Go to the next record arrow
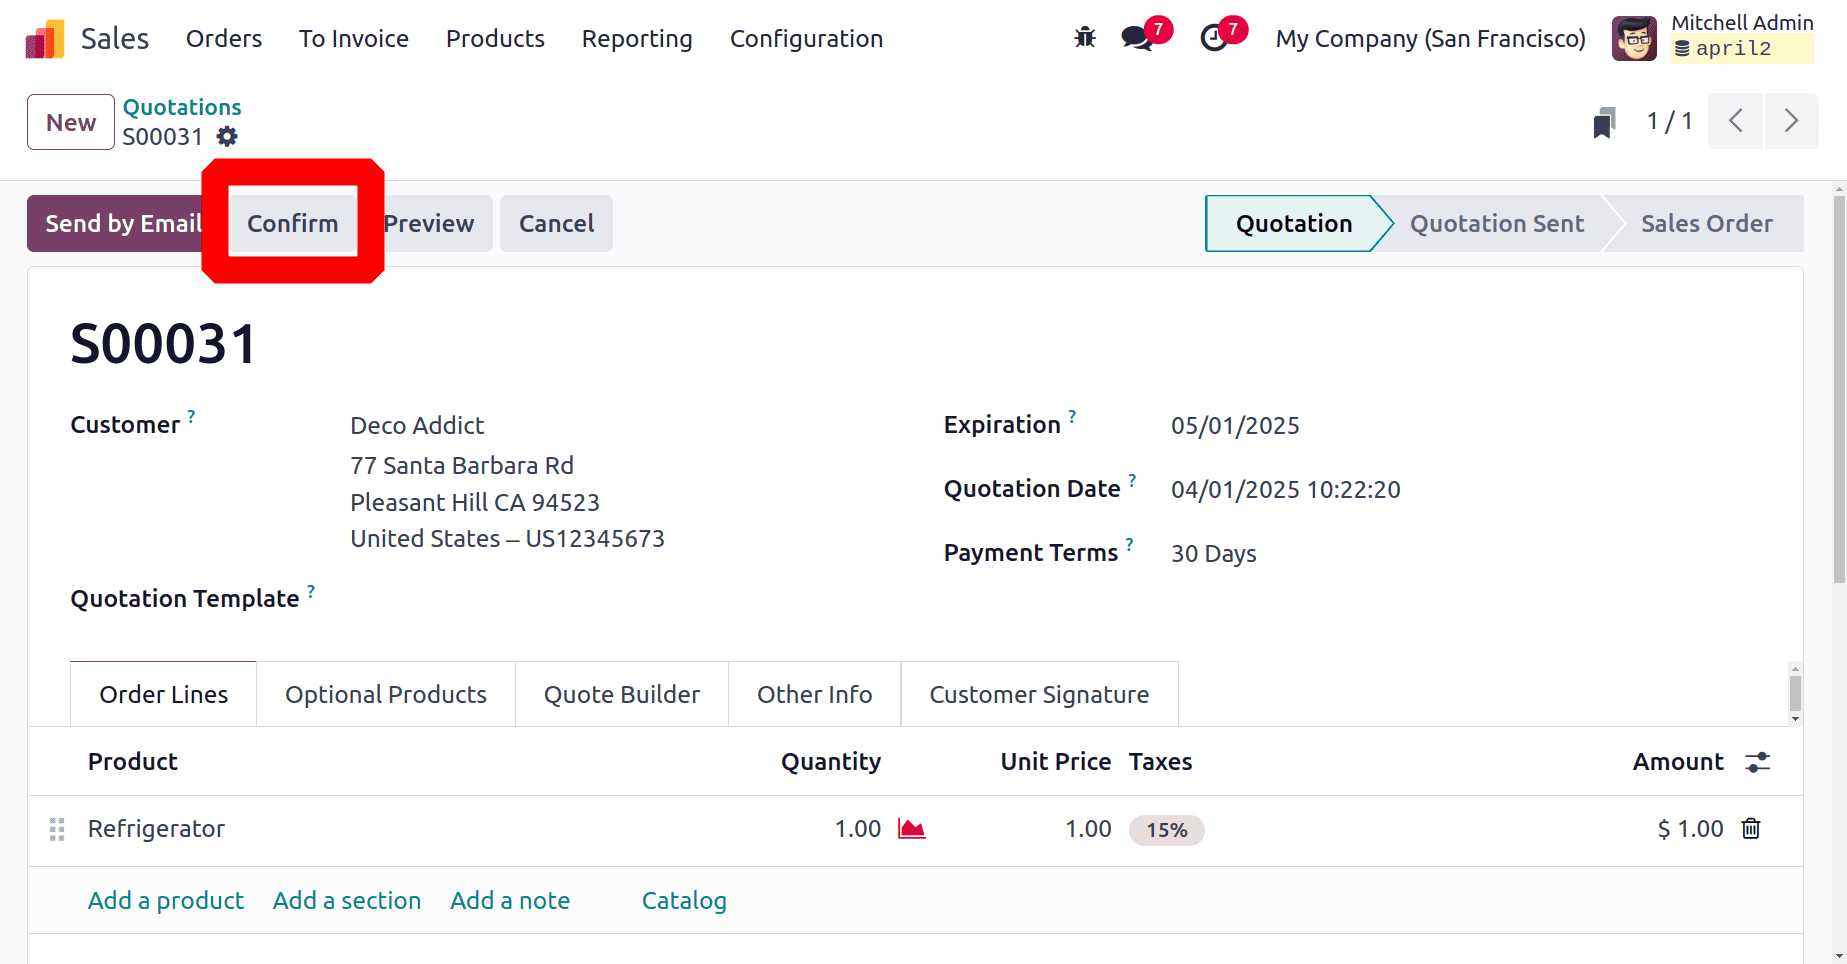Viewport: 1847px width, 964px height. pos(1791,122)
